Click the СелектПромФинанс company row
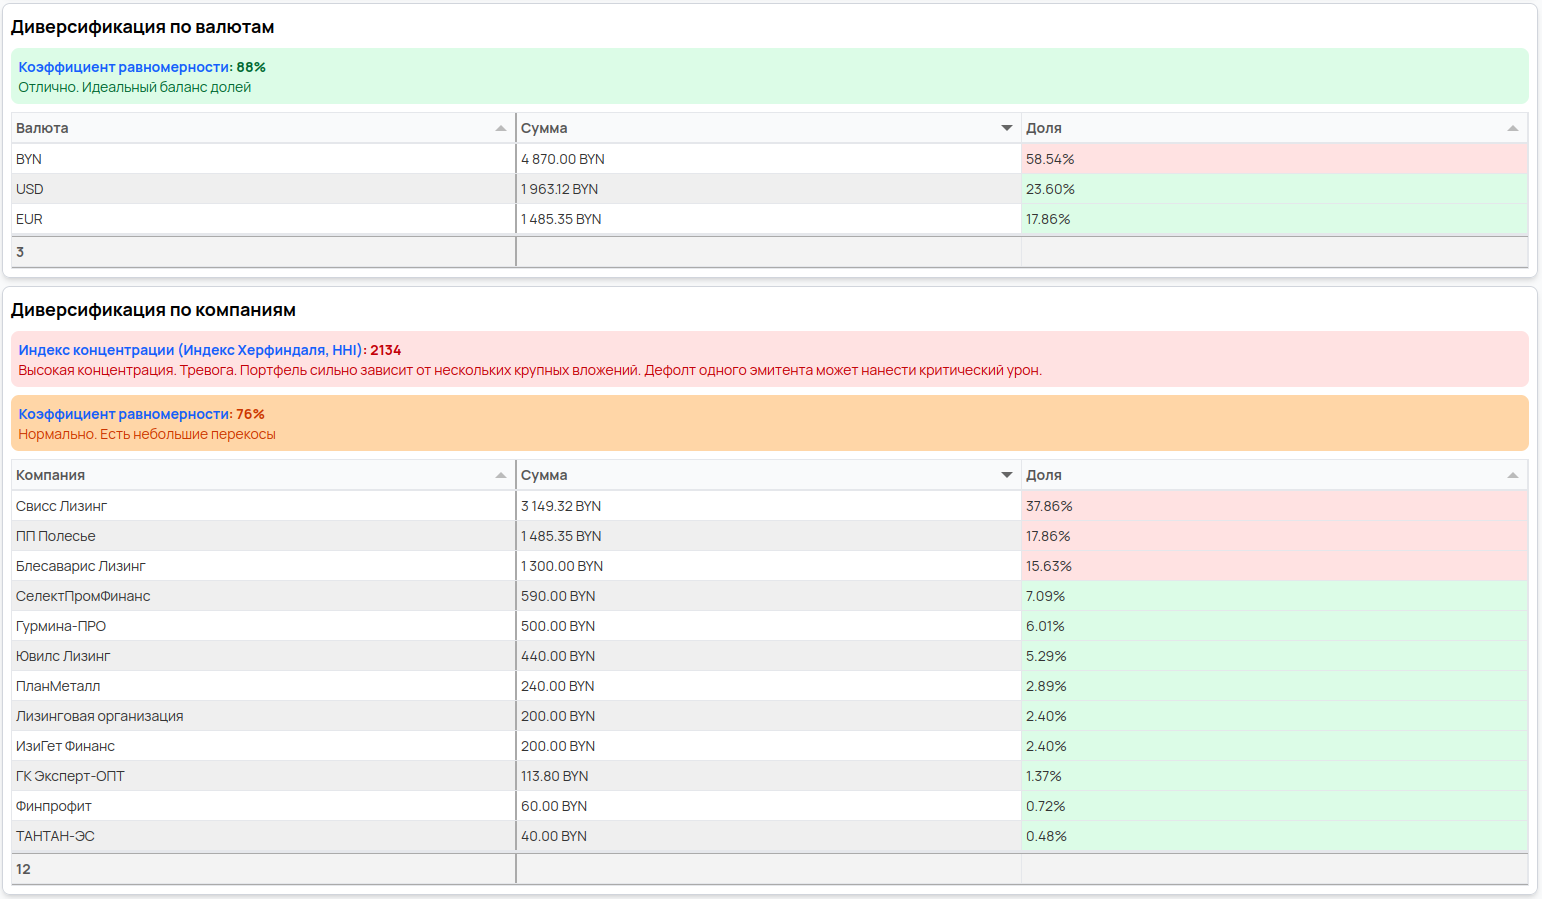1542x899 pixels. 83,596
